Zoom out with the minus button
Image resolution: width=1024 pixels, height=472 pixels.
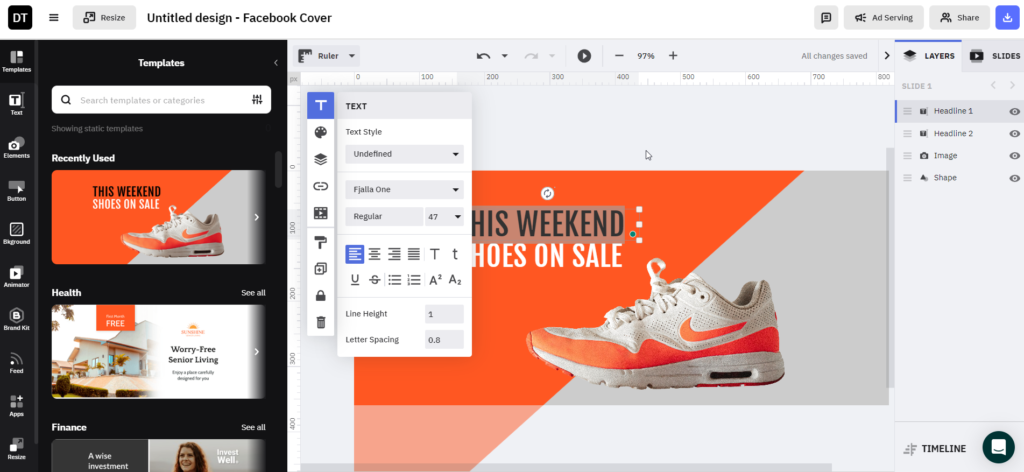[619, 56]
